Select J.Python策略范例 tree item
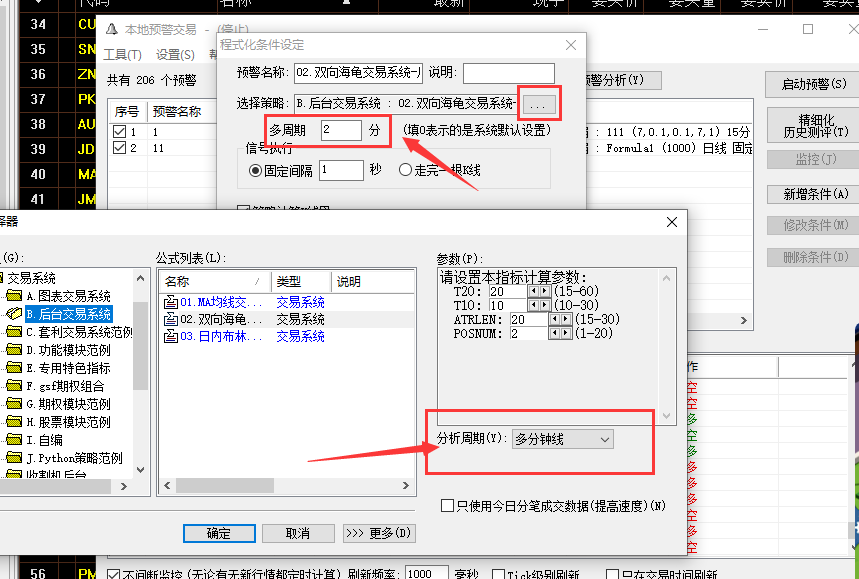This screenshot has width=859, height=579. coord(75,458)
